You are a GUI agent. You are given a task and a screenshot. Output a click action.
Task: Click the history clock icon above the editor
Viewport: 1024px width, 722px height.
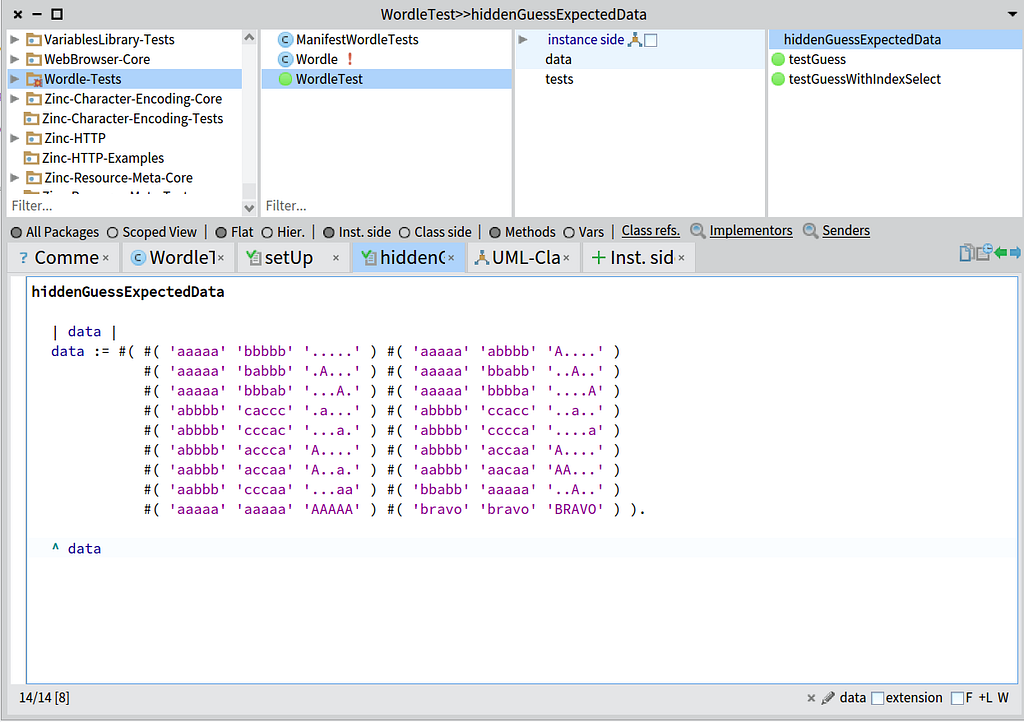point(984,252)
